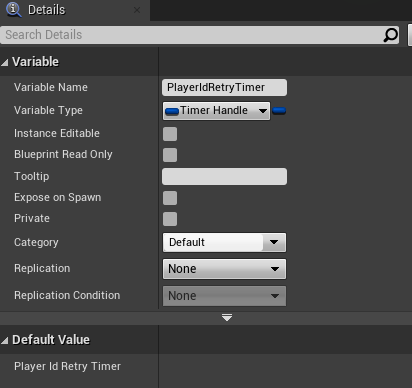
Task: Click the Tooltip text field
Action: click(x=224, y=176)
